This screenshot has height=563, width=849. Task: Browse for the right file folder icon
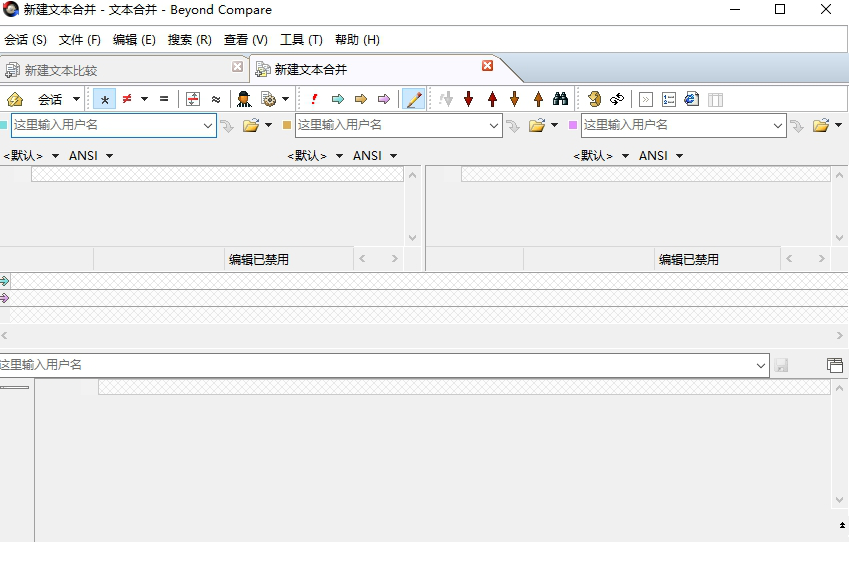click(821, 126)
